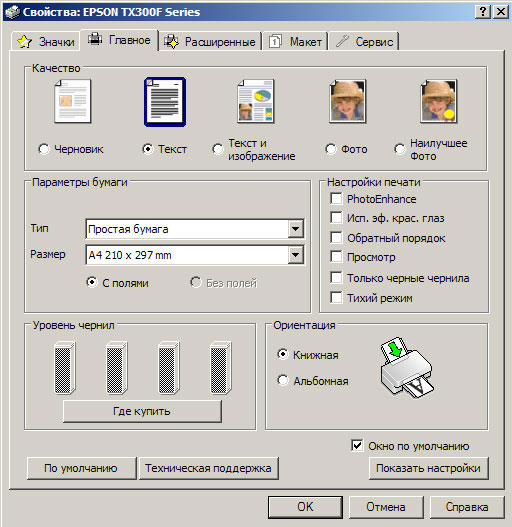Click the printer icon in the title bar
Screen dimensions: 512x527
pyautogui.click(x=12, y=12)
